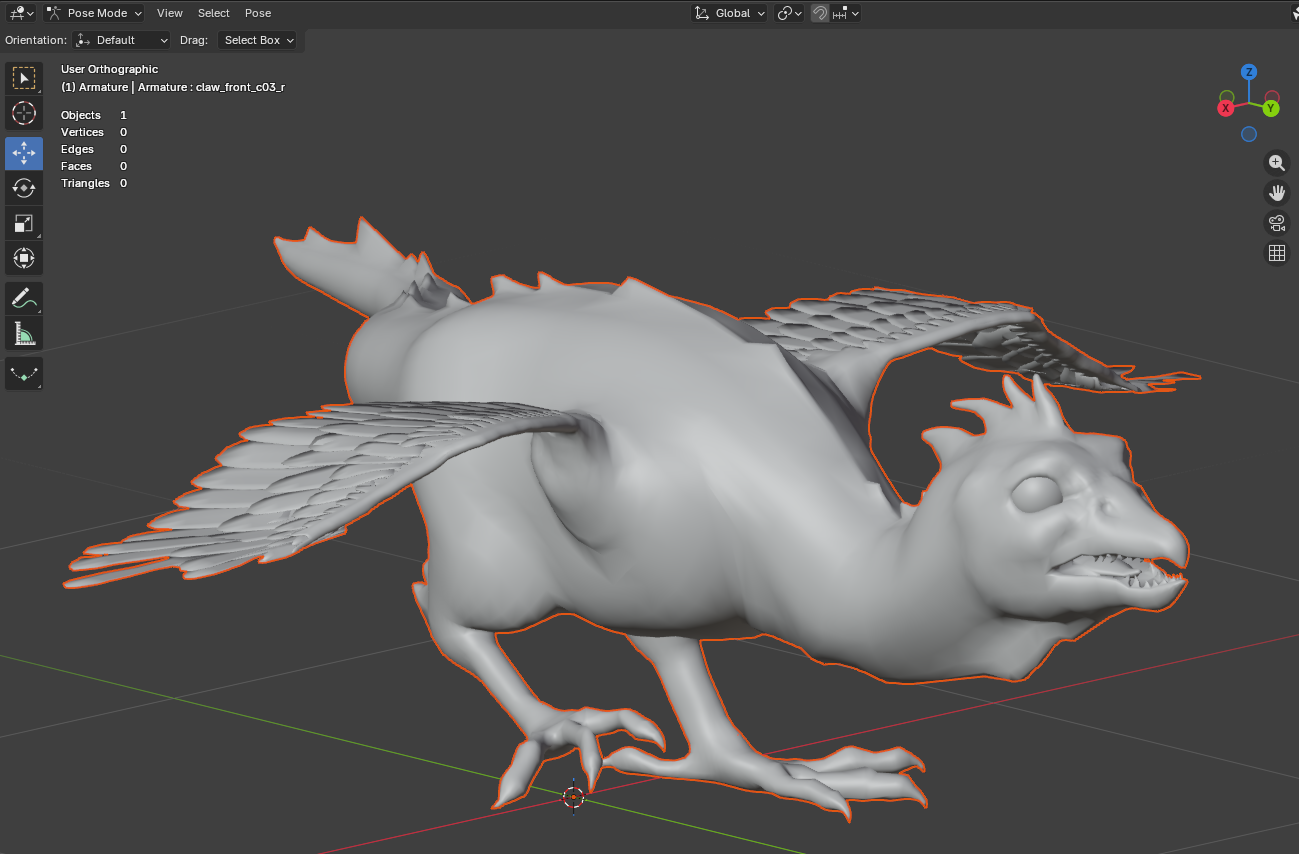
Task: Open the Select menu
Action: point(214,13)
